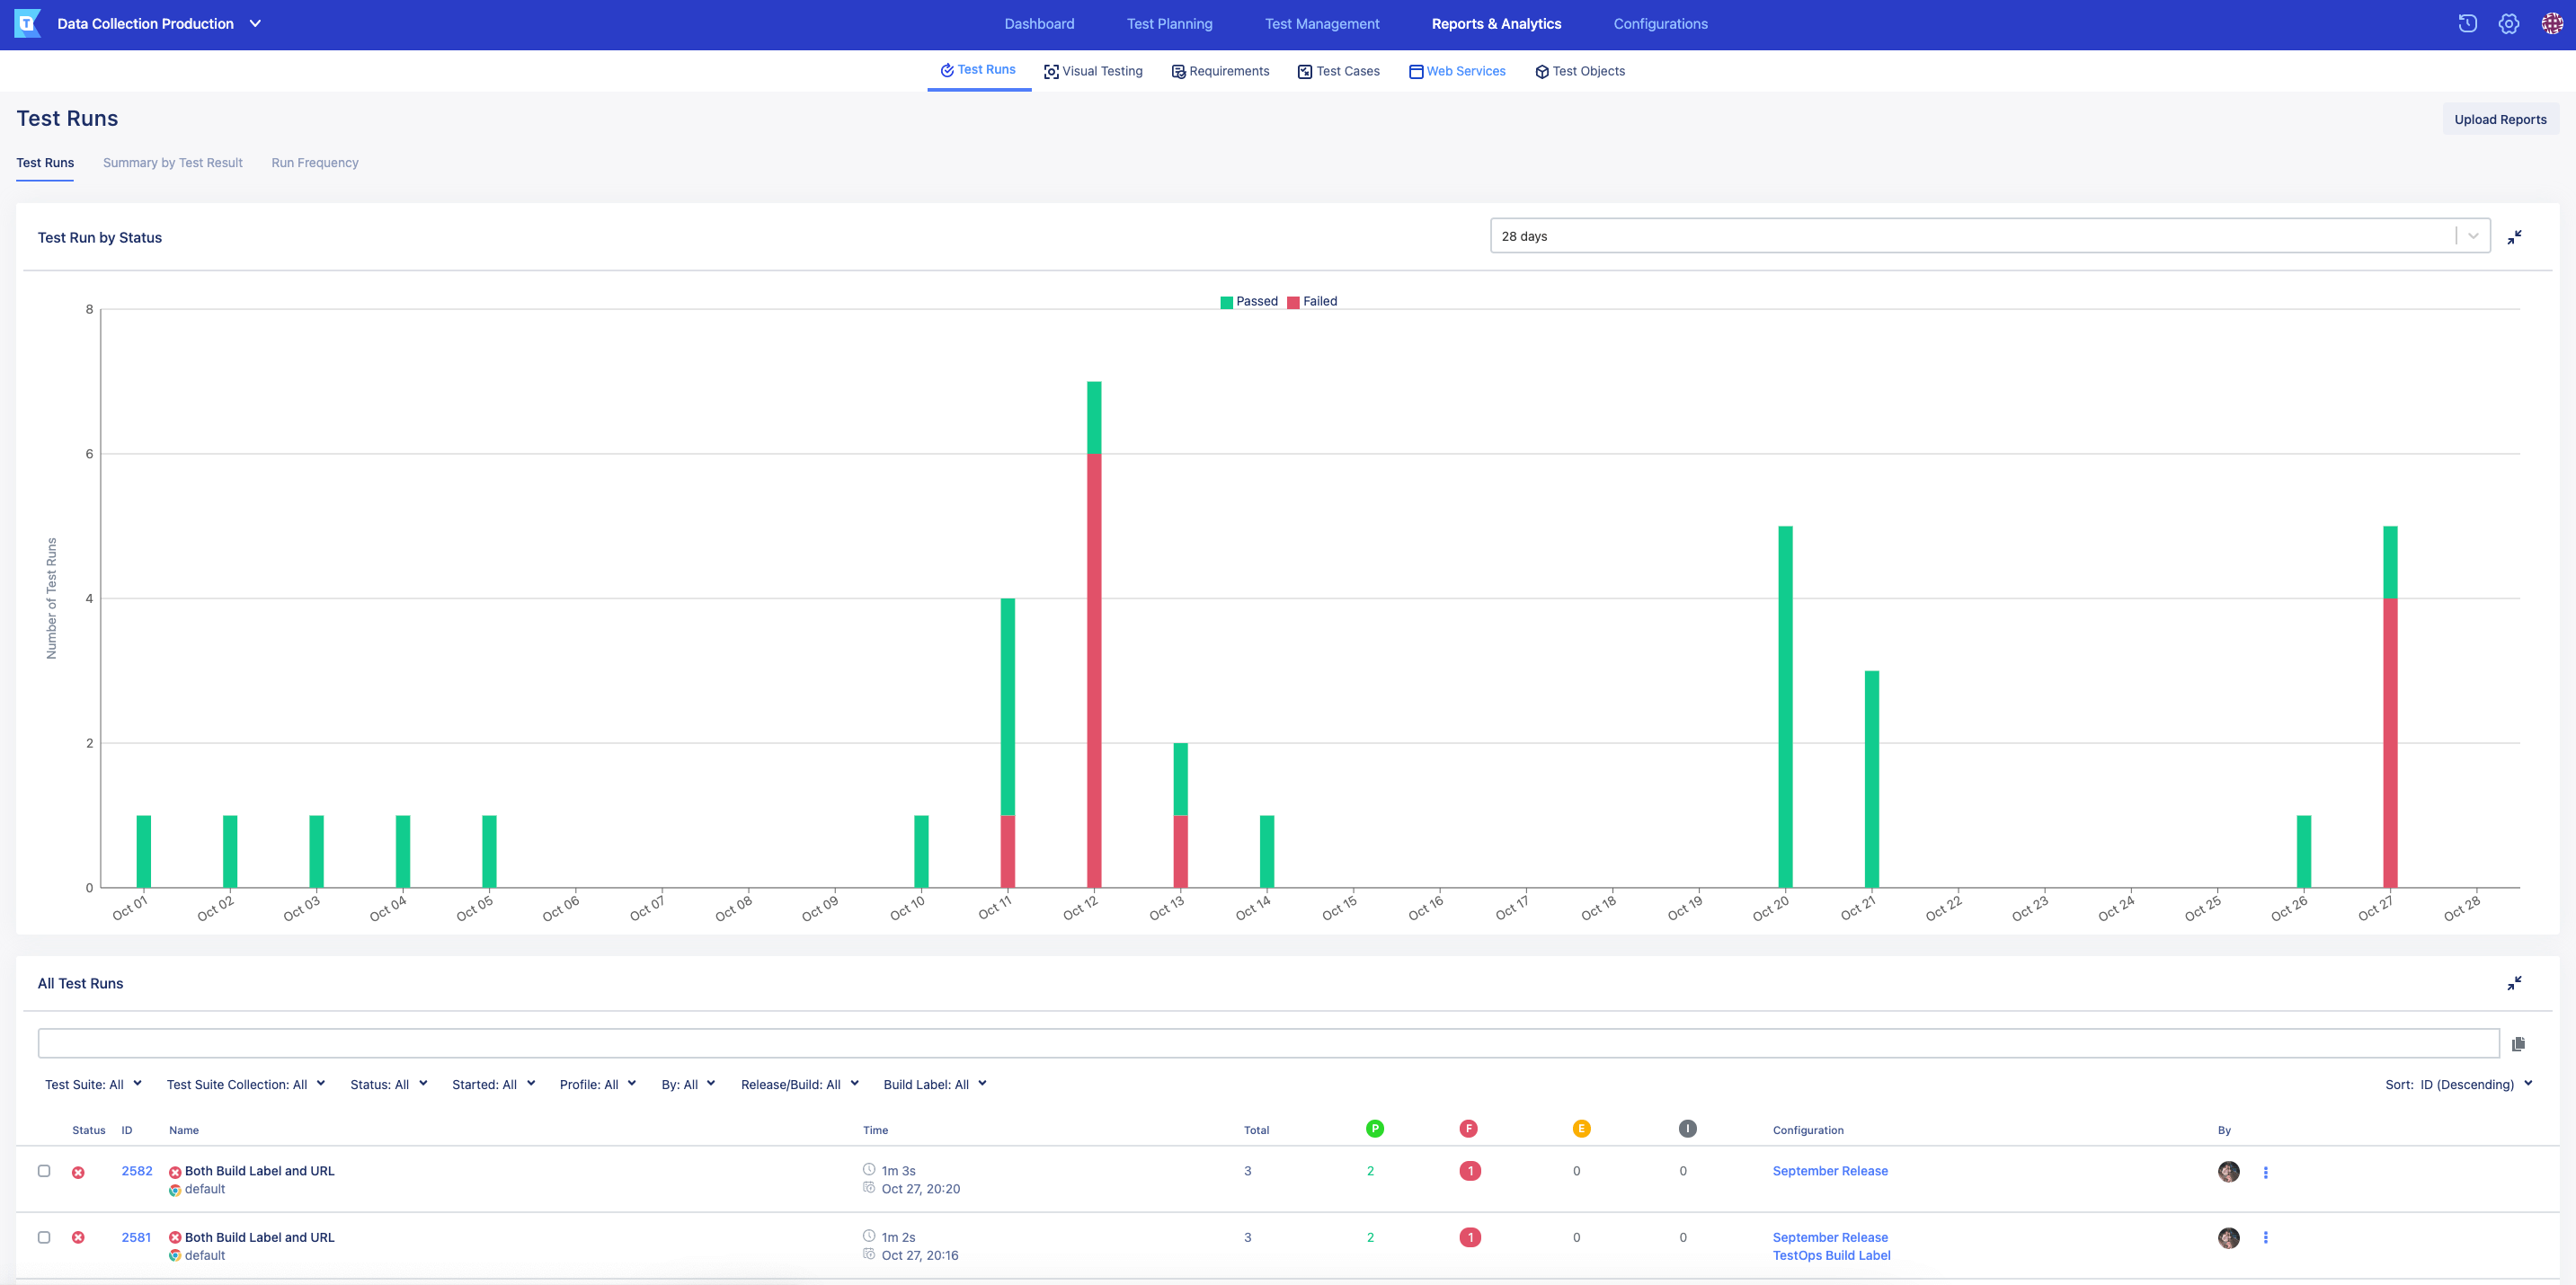Select the checkbox for test run 2582
The width and height of the screenshot is (2576, 1285).
click(44, 1170)
